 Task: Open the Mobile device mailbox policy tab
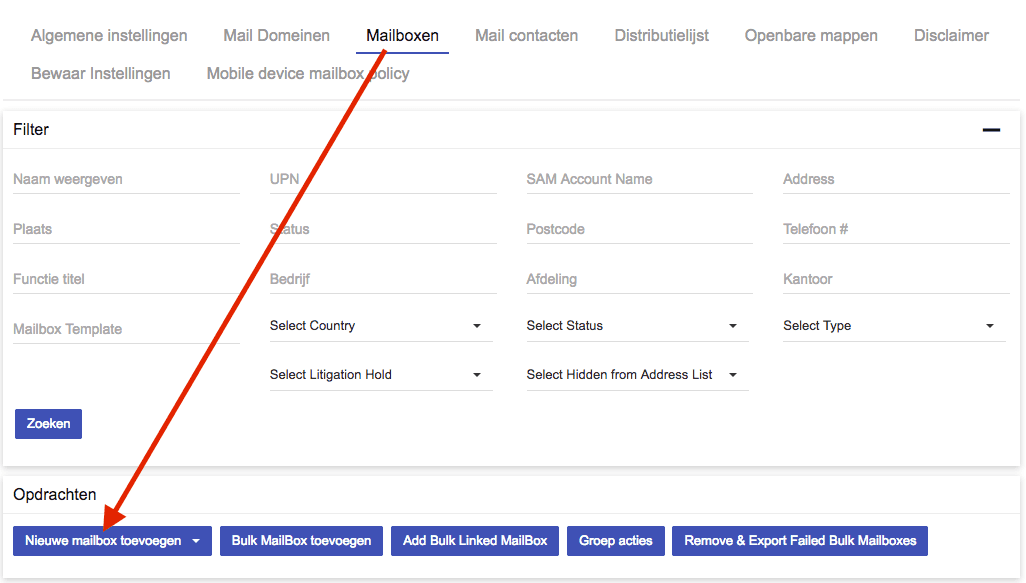(307, 73)
